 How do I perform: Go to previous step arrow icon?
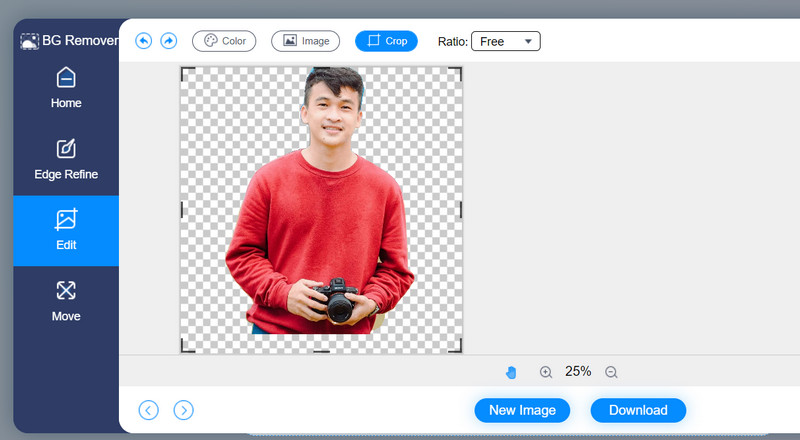(x=149, y=410)
